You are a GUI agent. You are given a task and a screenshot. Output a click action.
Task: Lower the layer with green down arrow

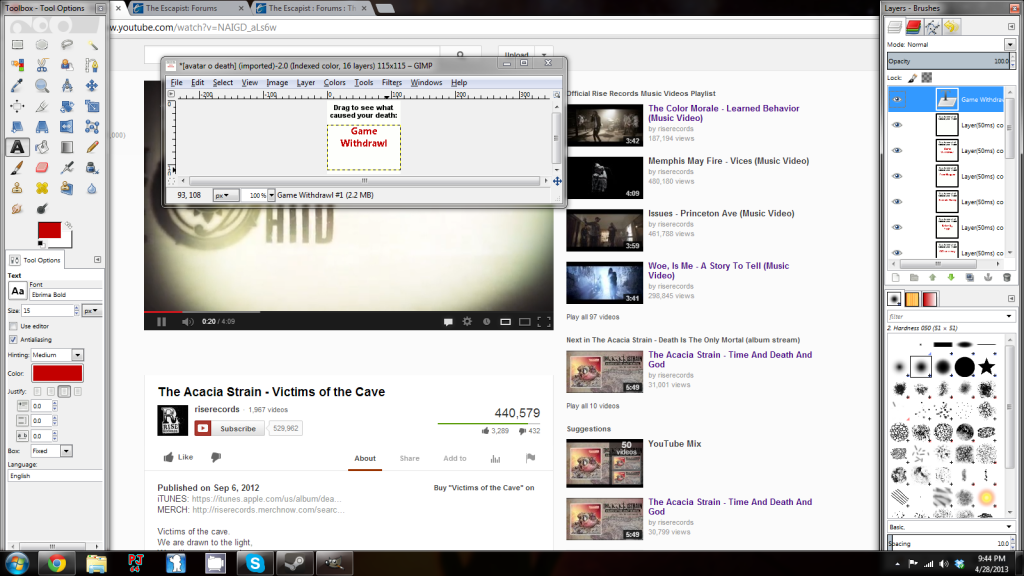point(951,278)
